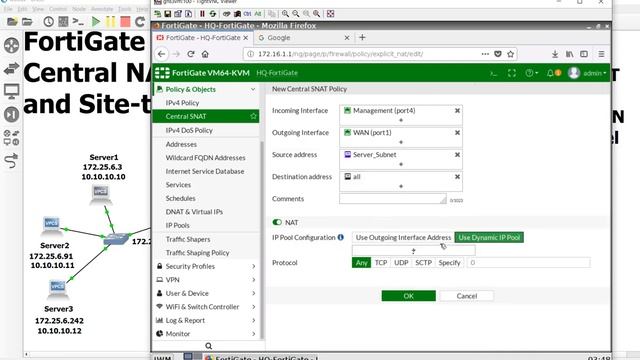Select the GNS3 switches device category icon

tap(11, 68)
